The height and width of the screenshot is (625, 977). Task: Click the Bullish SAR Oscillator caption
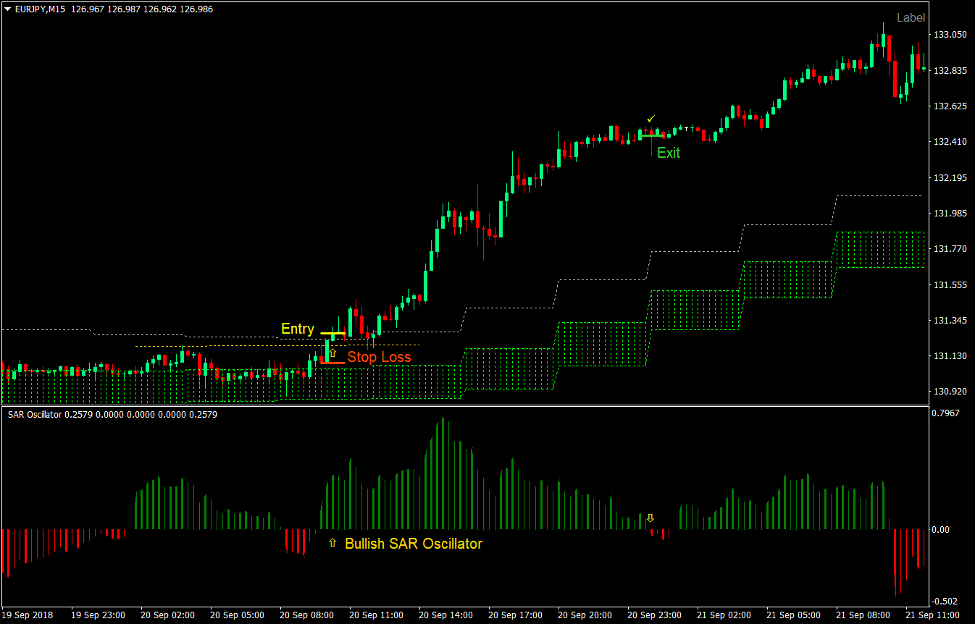(x=416, y=544)
